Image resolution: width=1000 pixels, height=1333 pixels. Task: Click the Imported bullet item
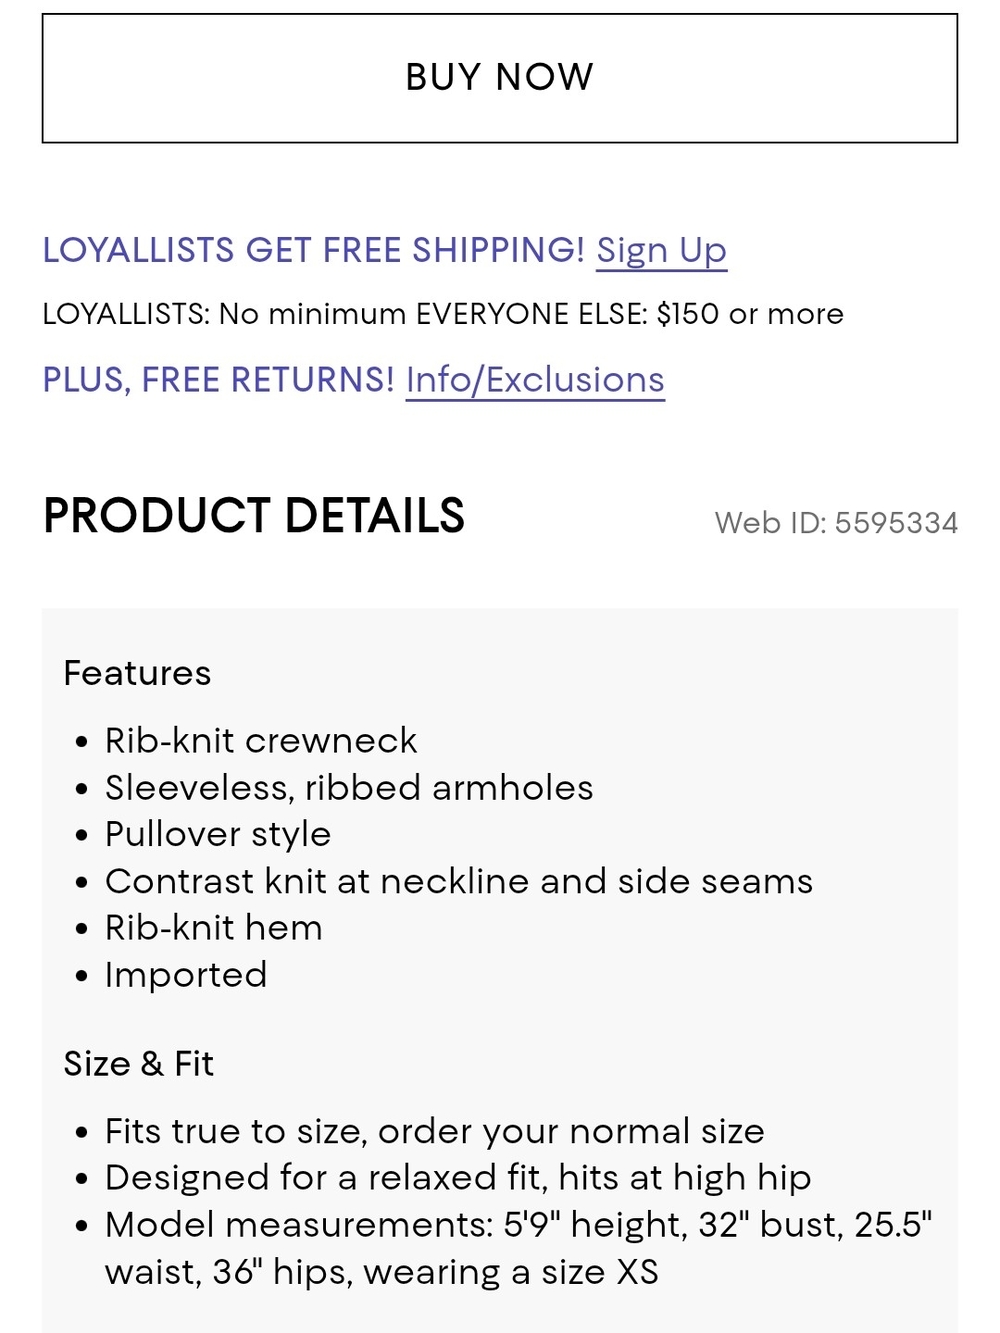pyautogui.click(x=186, y=975)
